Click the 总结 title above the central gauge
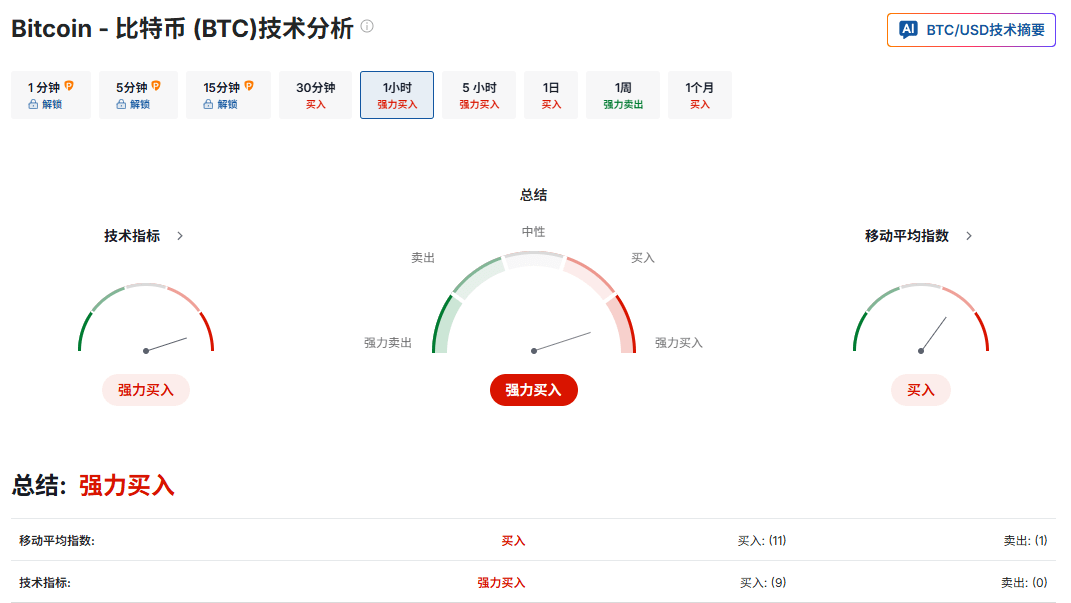 [x=533, y=195]
